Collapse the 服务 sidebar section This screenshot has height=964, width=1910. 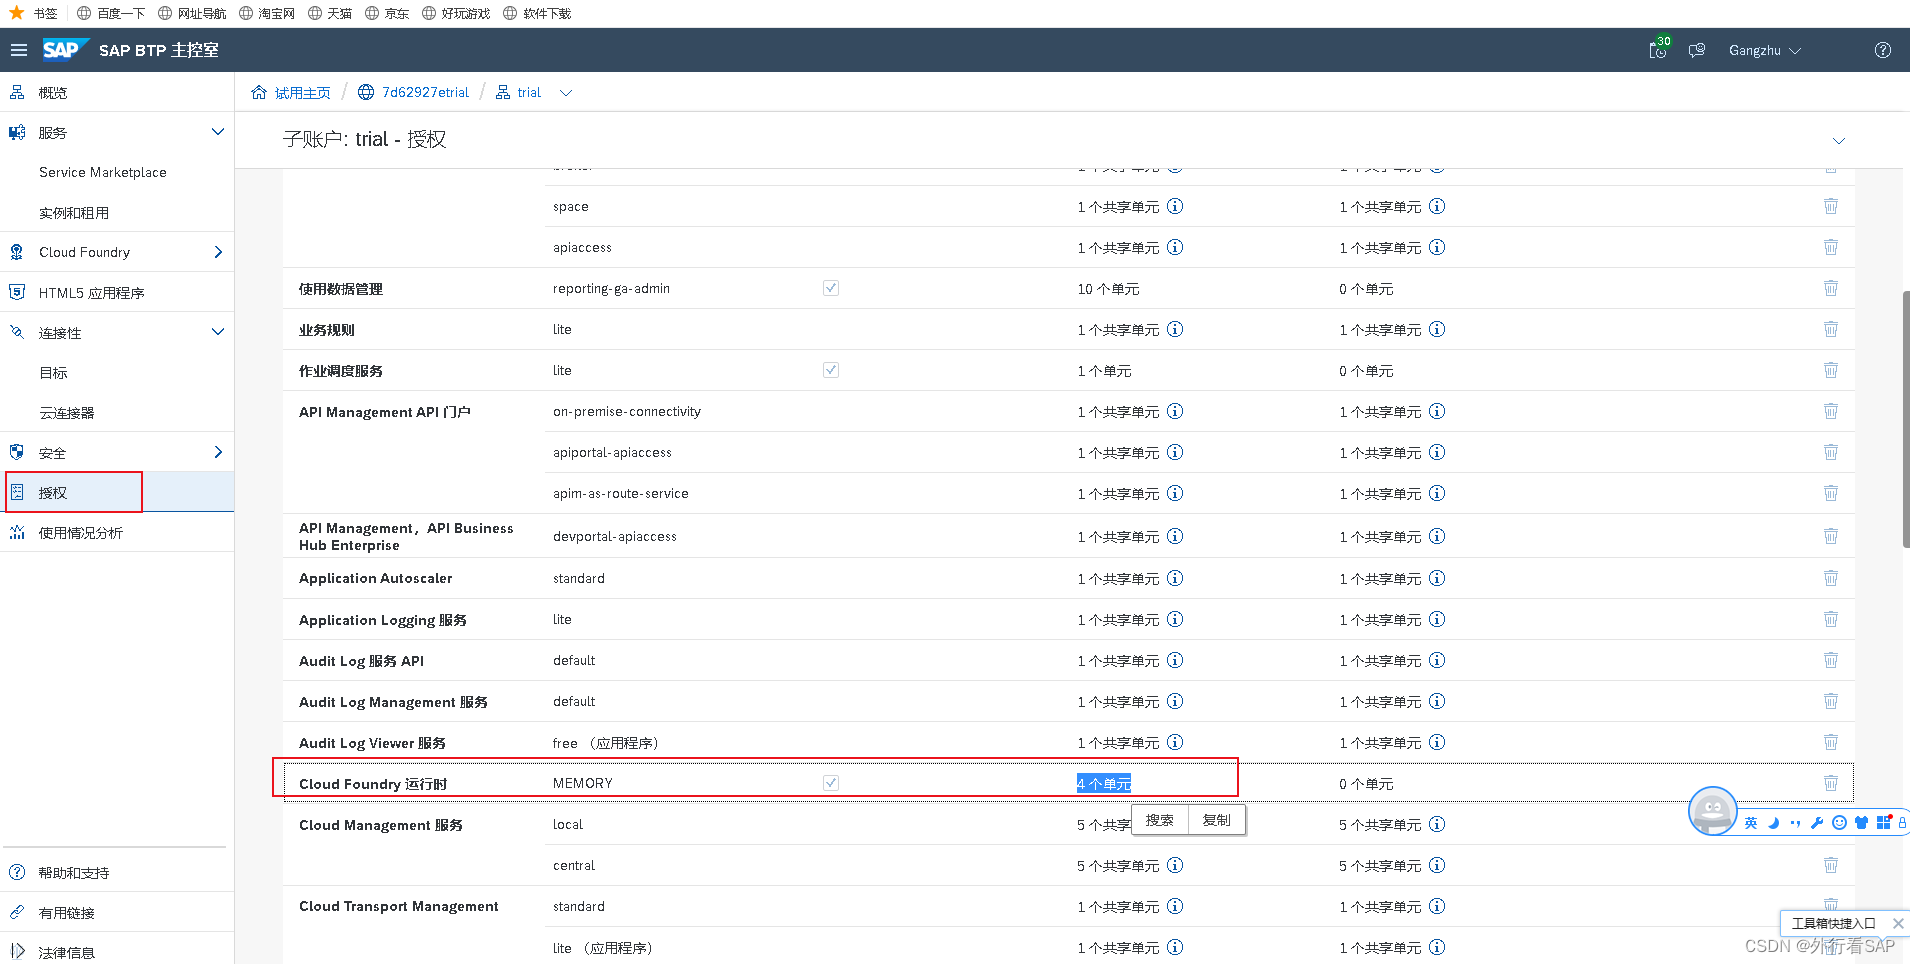(218, 132)
